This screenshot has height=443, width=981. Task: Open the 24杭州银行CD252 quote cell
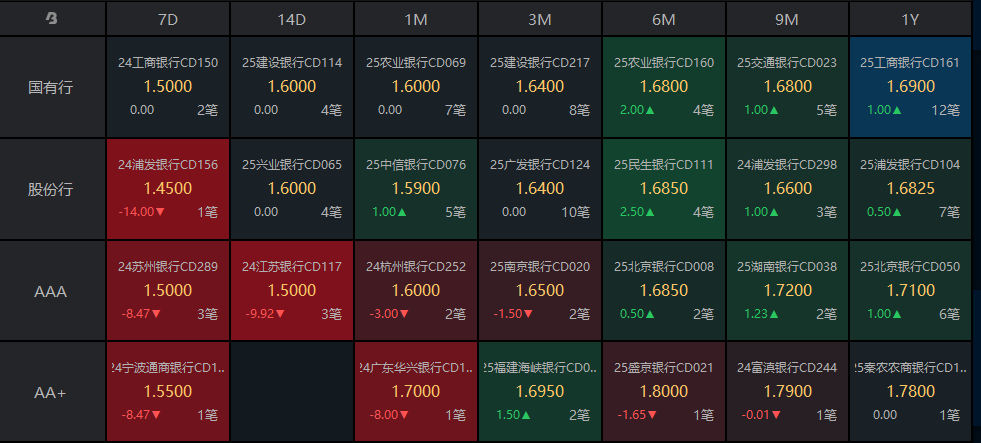coord(415,291)
